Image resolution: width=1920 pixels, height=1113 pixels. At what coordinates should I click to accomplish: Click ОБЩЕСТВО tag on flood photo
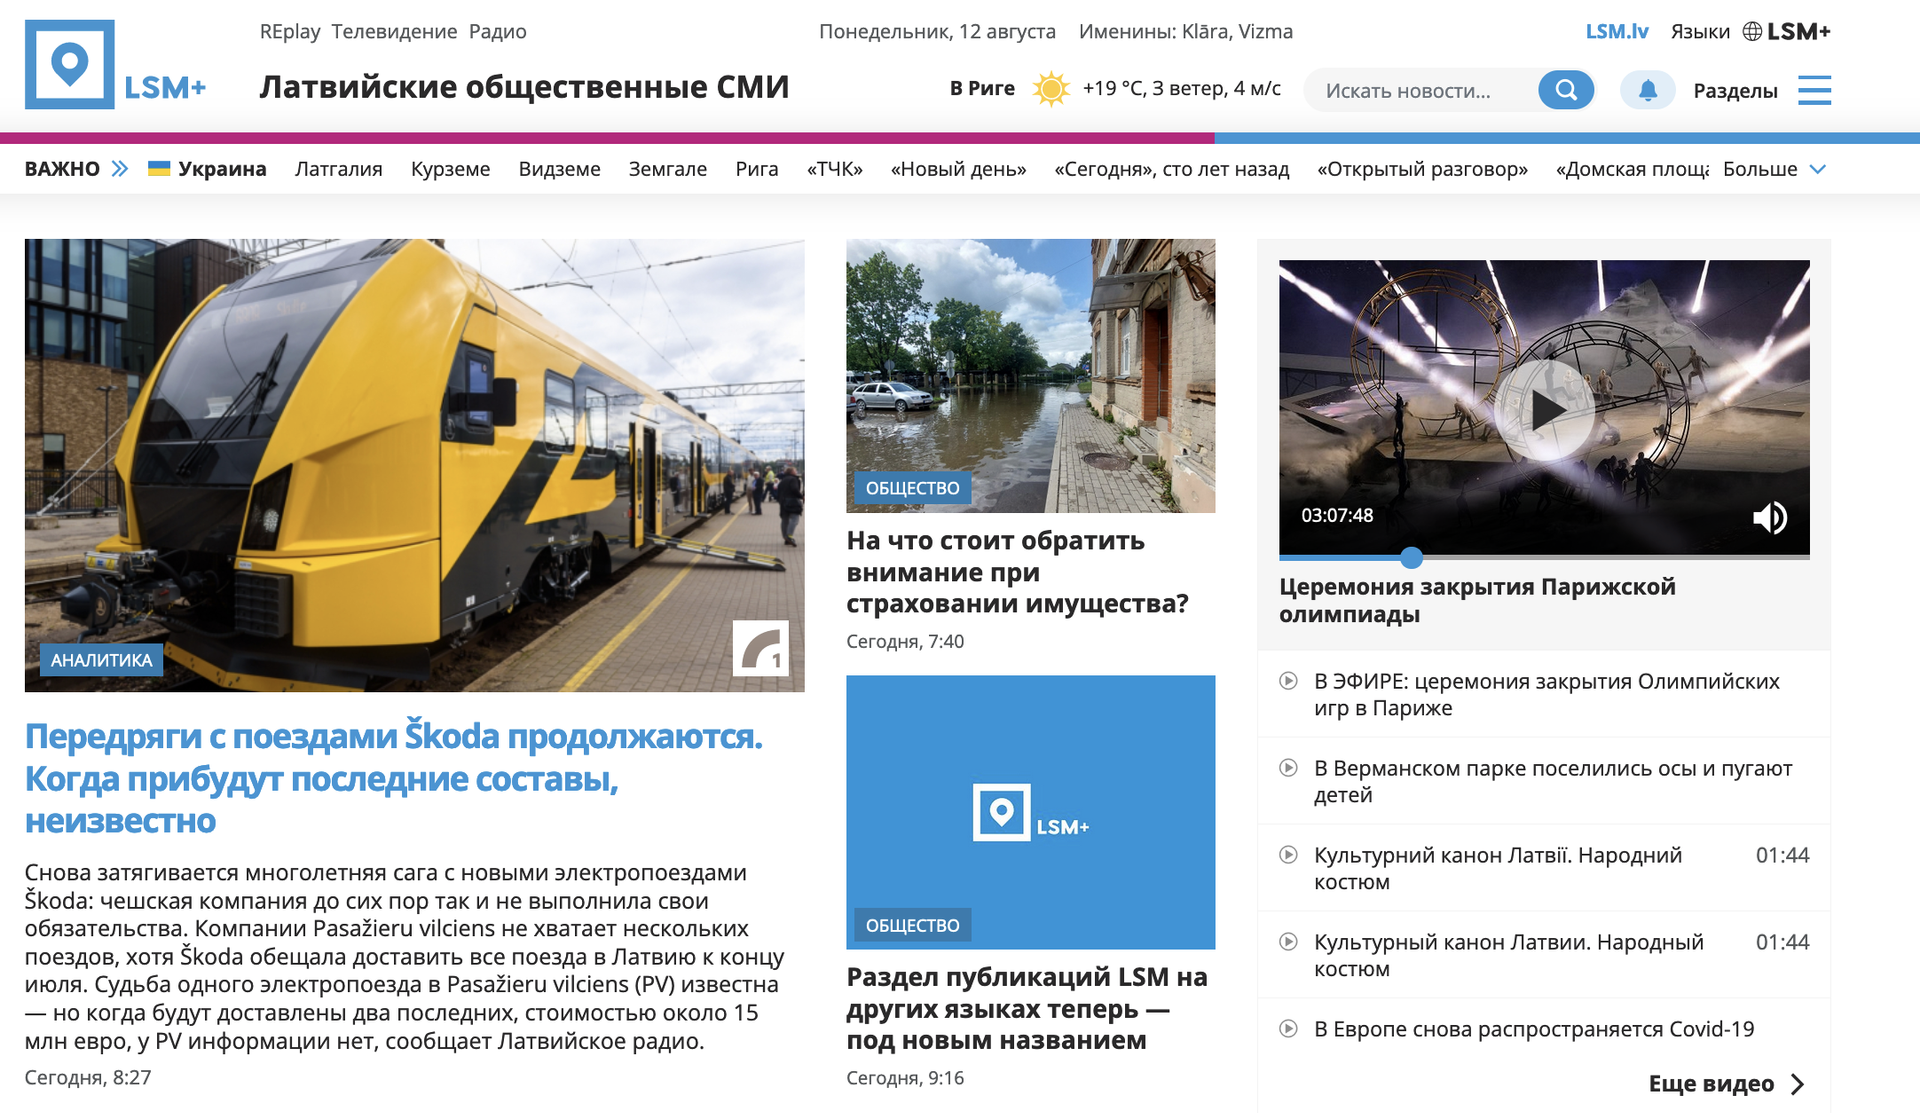coord(912,488)
